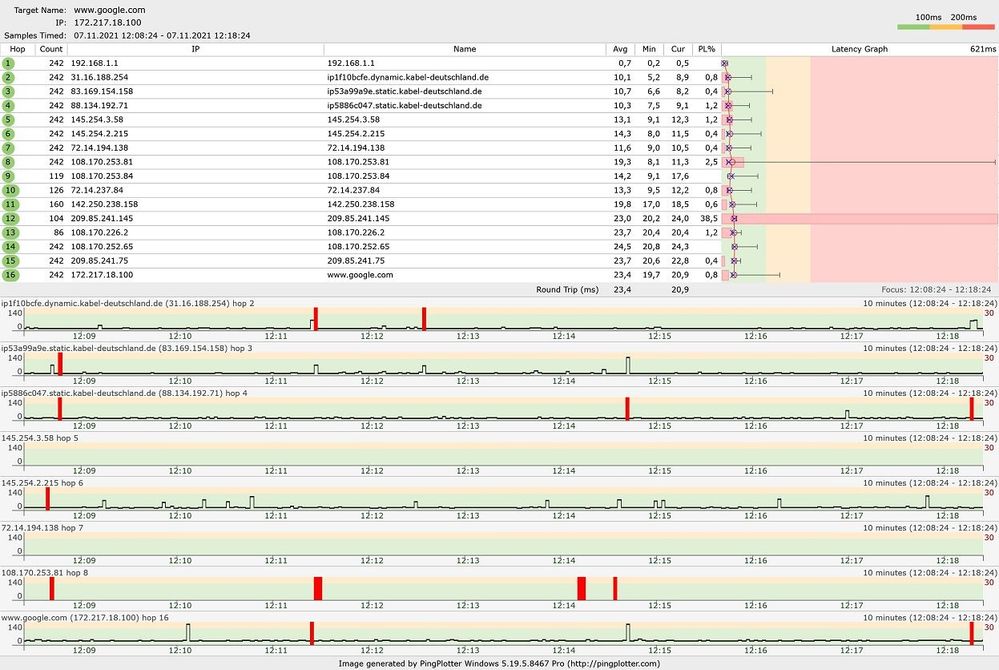Click 31.16.188.254 in the IP column
This screenshot has width=999, height=670.
[x=99, y=77]
